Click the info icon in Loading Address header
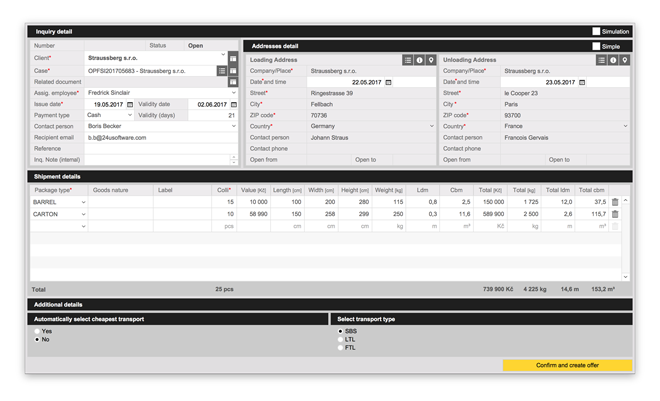The height and width of the screenshot is (401, 660). 419,60
